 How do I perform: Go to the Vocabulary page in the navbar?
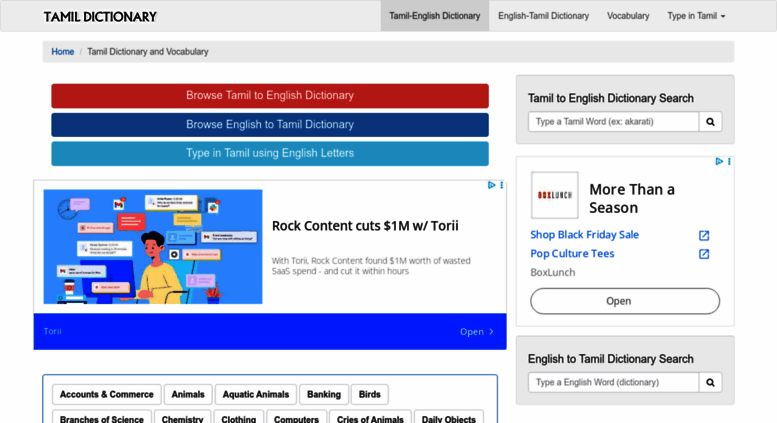pos(628,16)
